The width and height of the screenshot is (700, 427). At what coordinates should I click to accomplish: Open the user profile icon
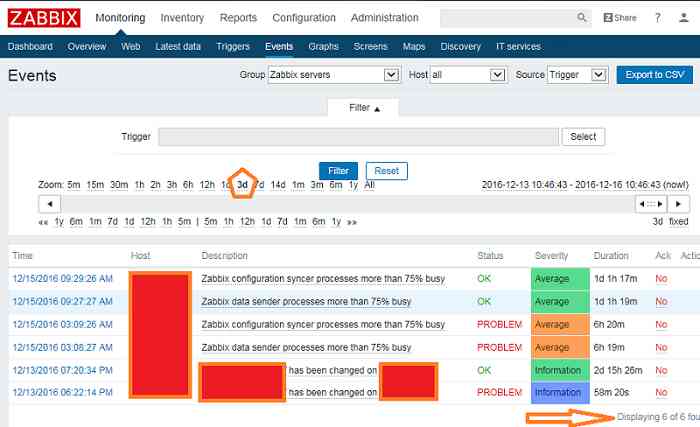683,18
